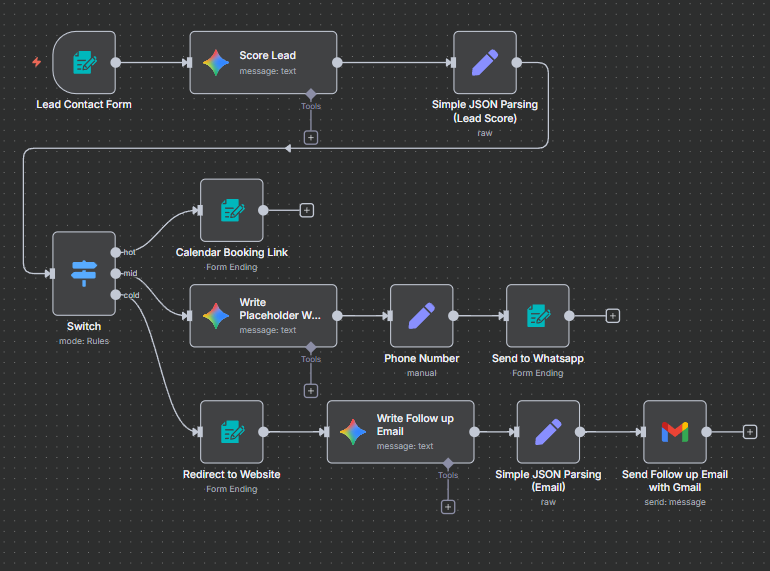The image size is (770, 571).
Task: Select the Write Placeholder AI node
Action: 263,316
